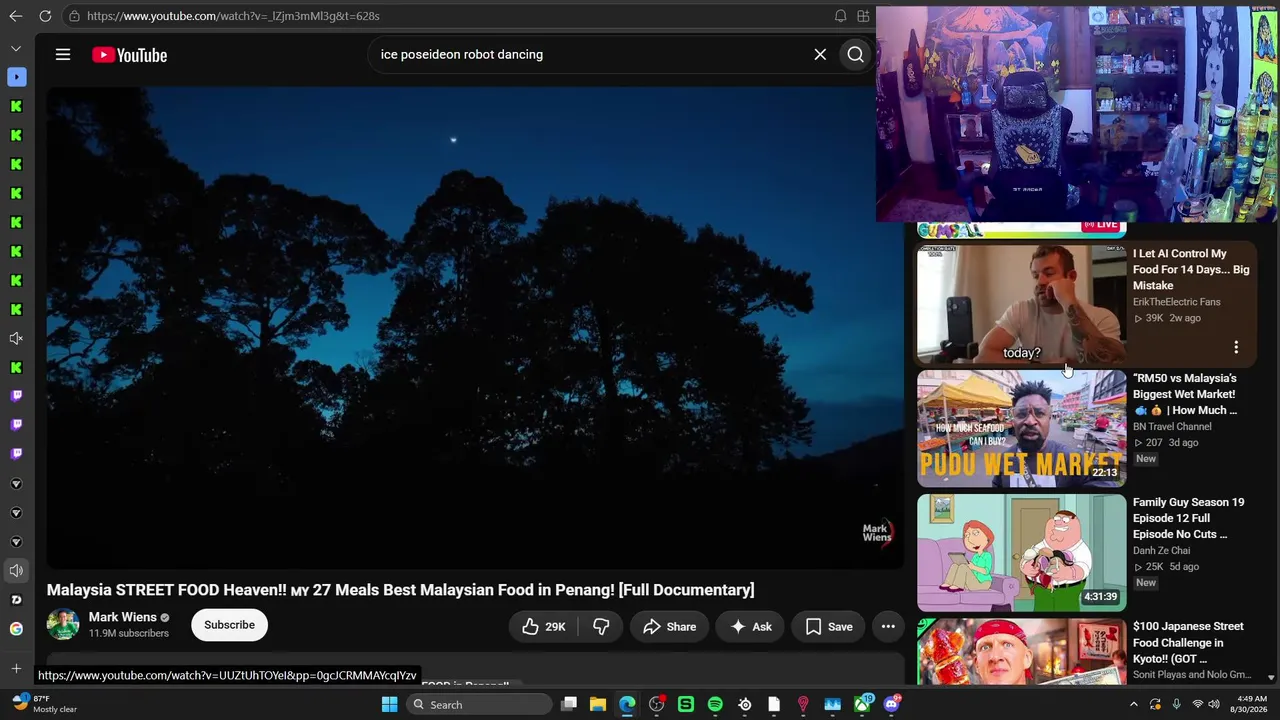The image size is (1280, 720).
Task: Open more actions menu below the video
Action: click(x=888, y=627)
